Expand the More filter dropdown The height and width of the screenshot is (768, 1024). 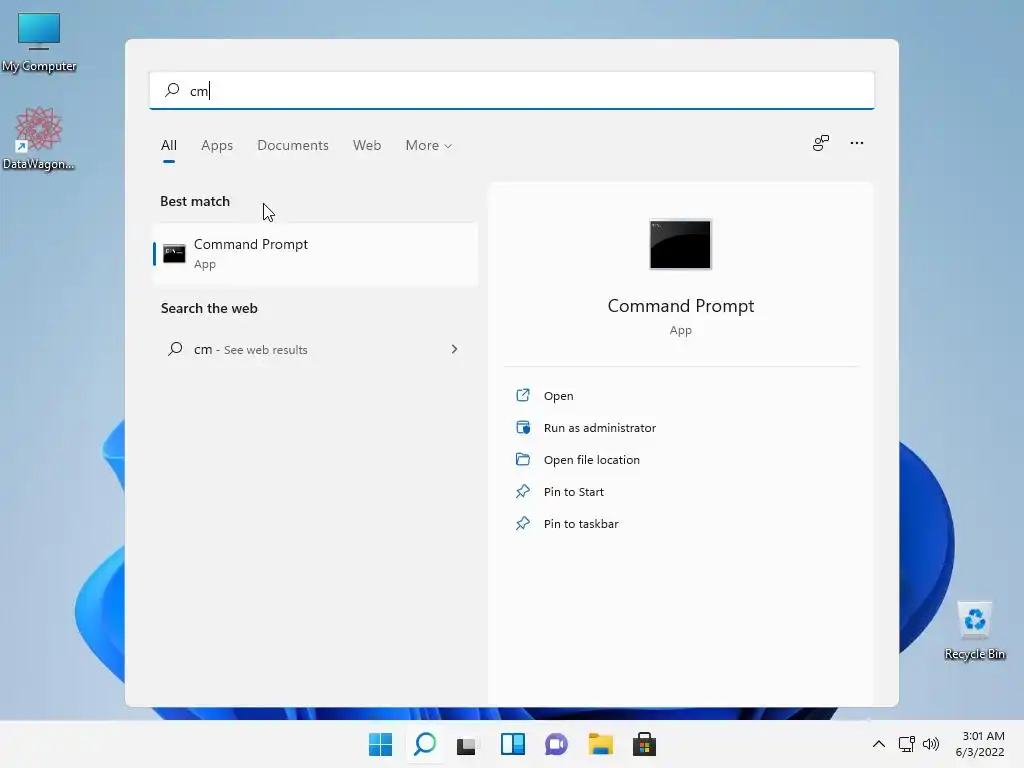428,146
